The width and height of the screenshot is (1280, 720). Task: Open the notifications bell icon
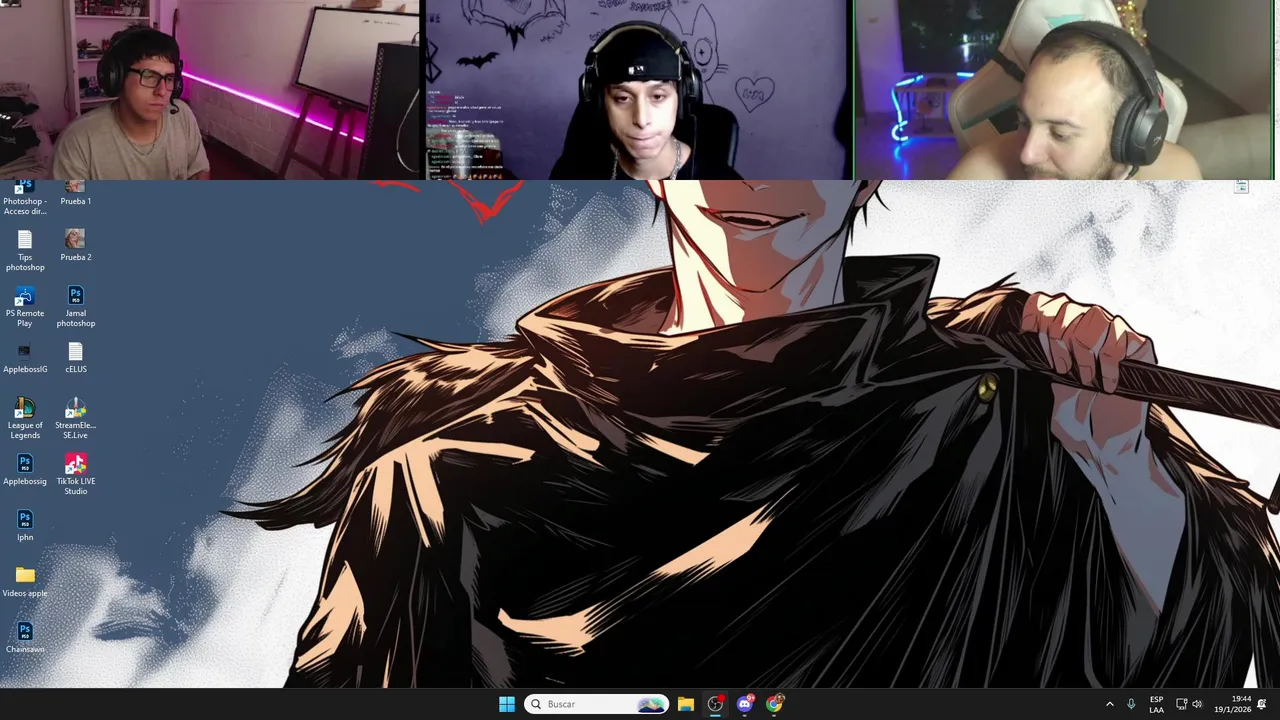[1262, 704]
